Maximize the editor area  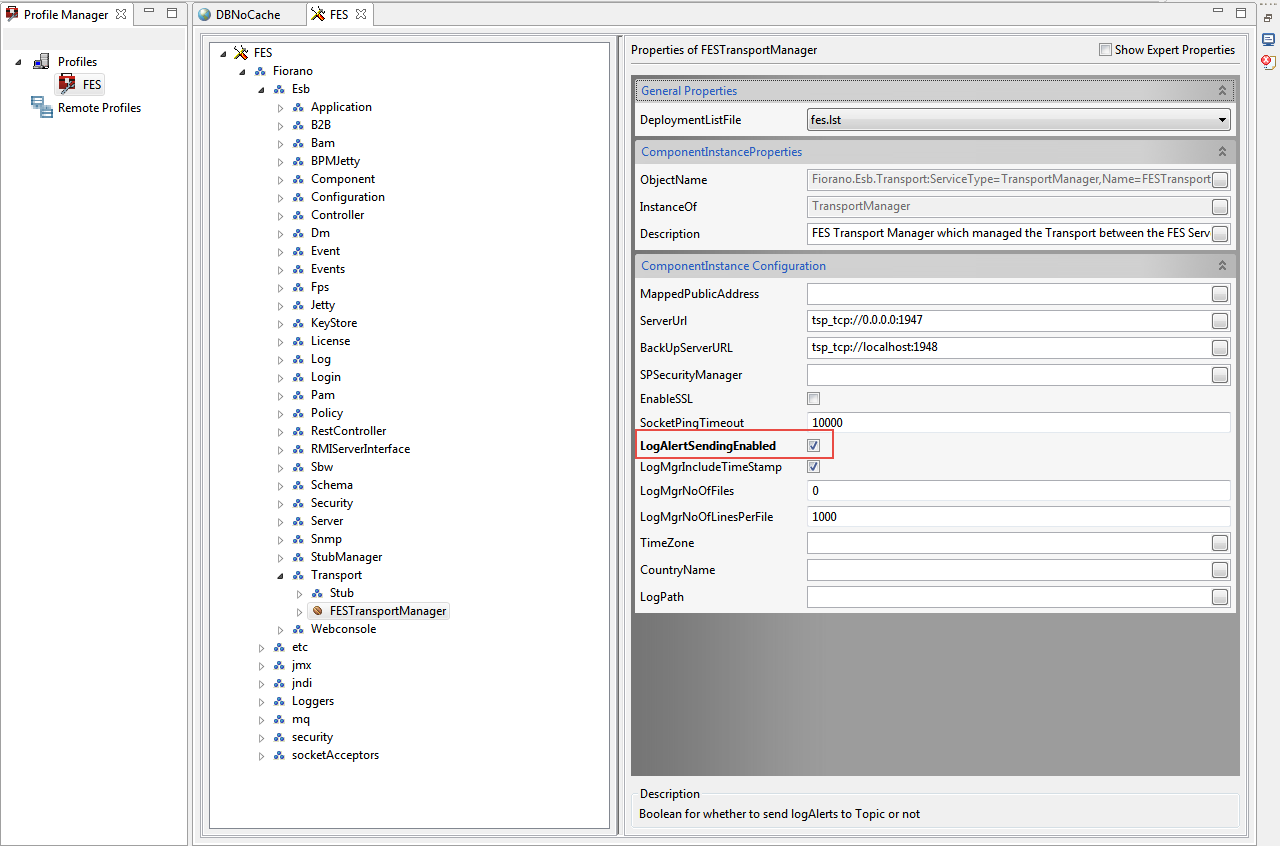(1240, 13)
